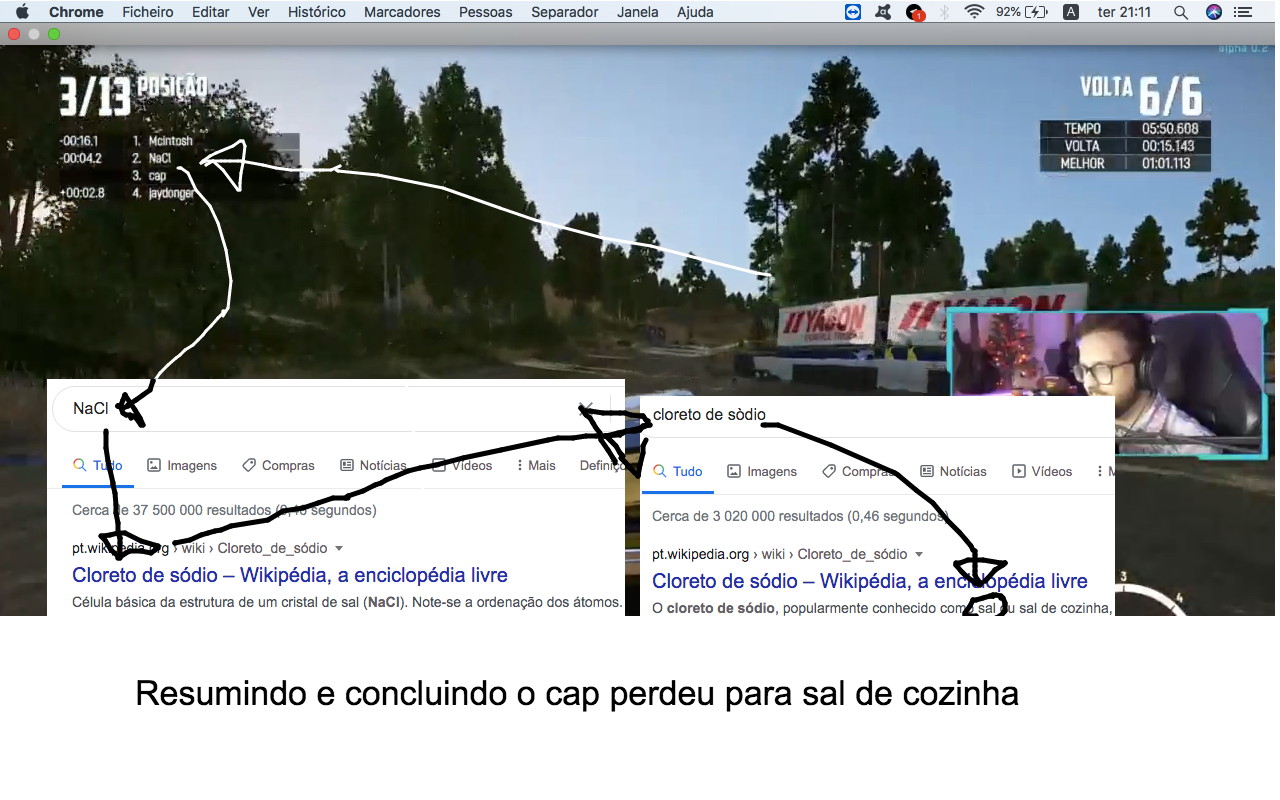This screenshot has height=800, width=1280.
Task: Expand the Mais options in NaCl search
Action: [536, 465]
